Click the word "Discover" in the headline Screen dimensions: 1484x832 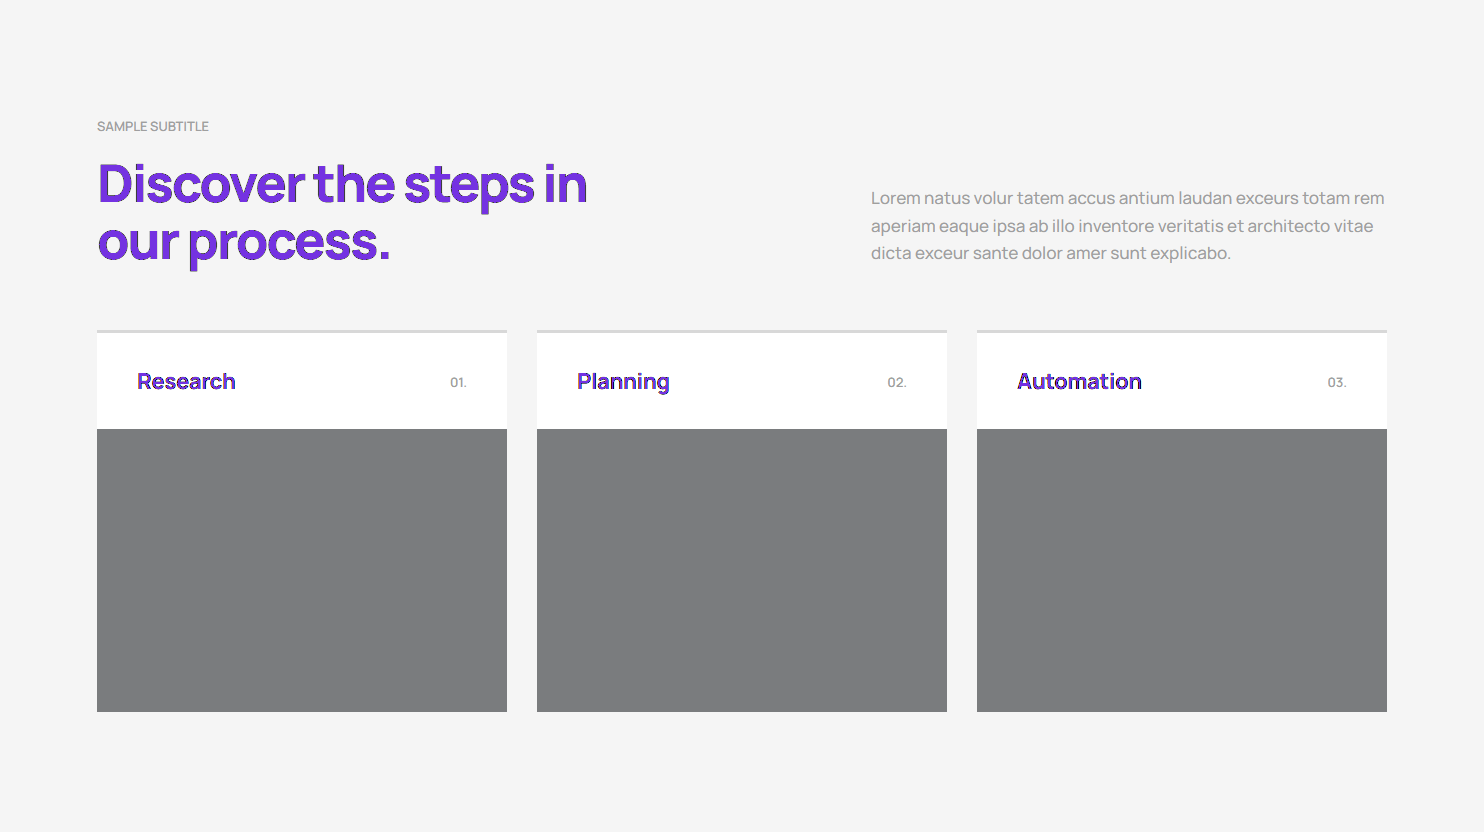click(x=201, y=185)
